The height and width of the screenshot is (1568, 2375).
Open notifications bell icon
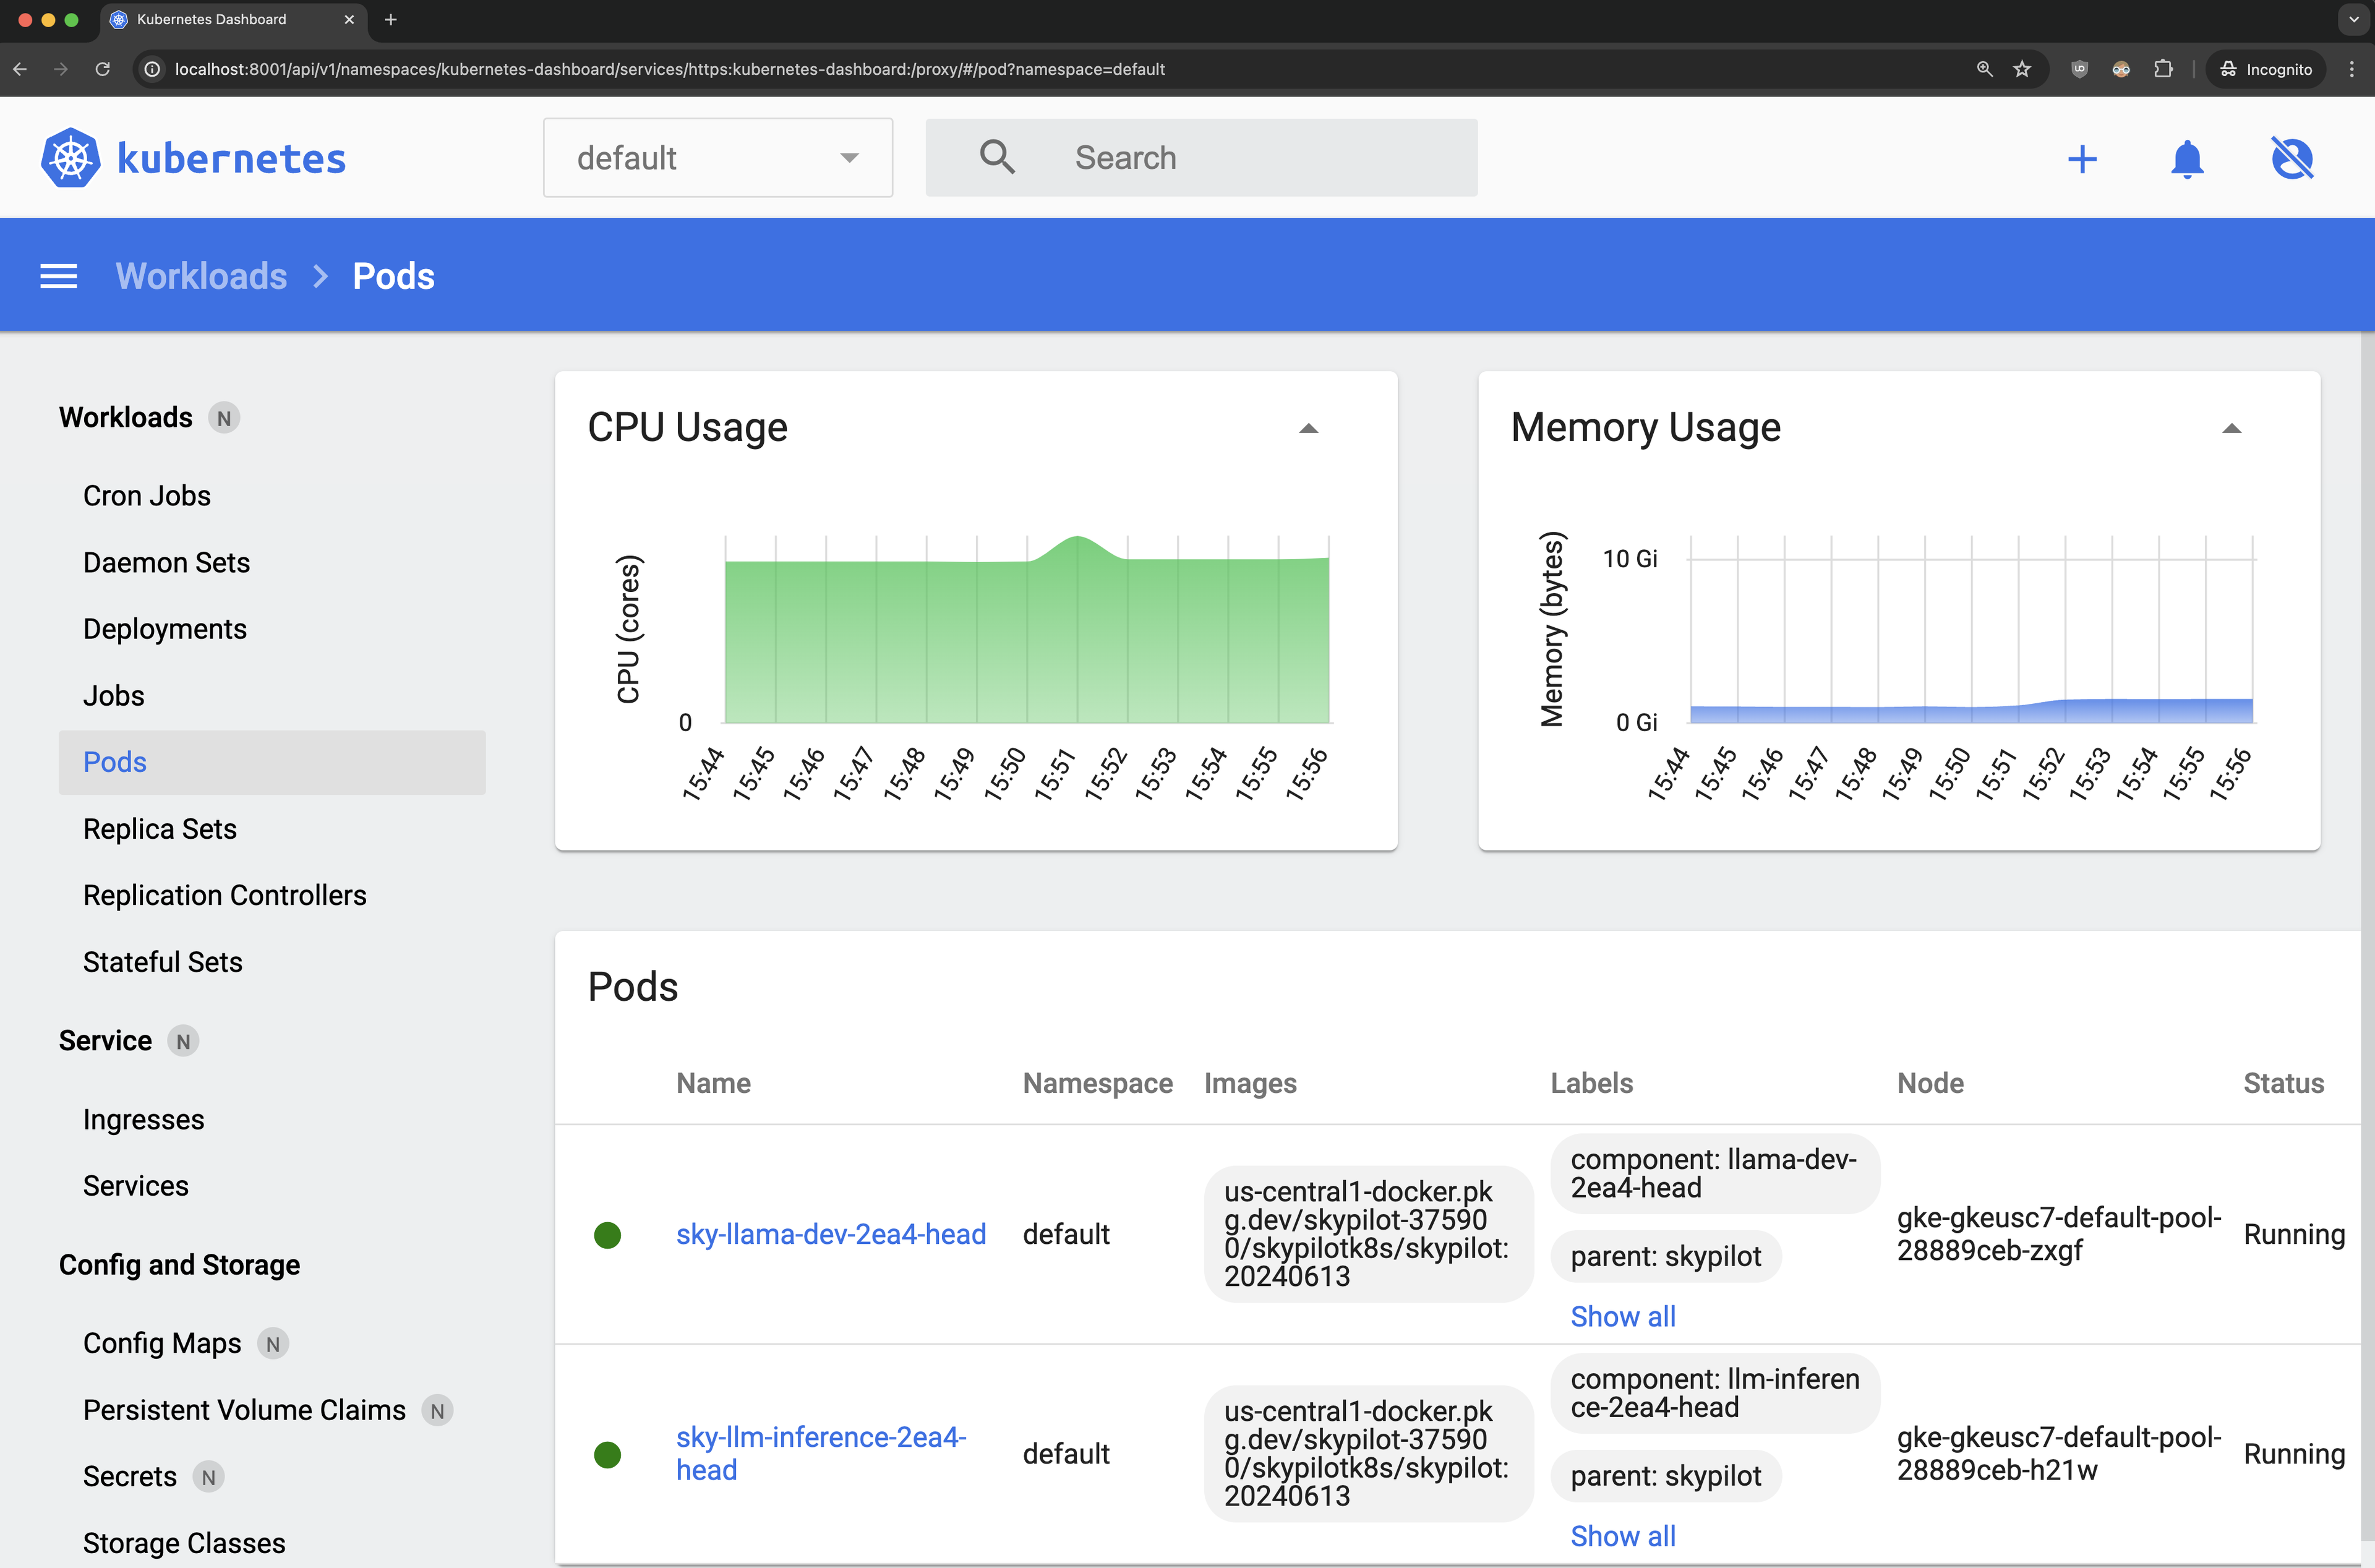tap(2187, 159)
